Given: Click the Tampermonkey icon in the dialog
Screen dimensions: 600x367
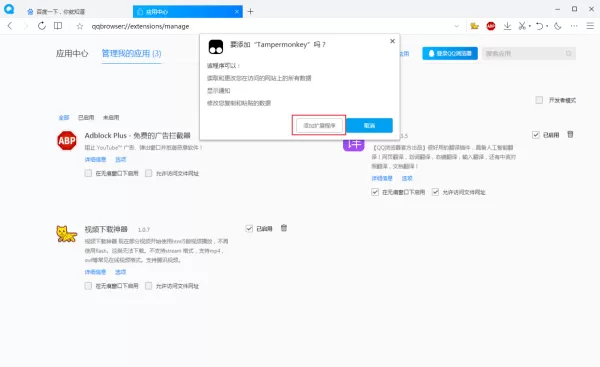Looking at the screenshot, I should click(x=216, y=47).
